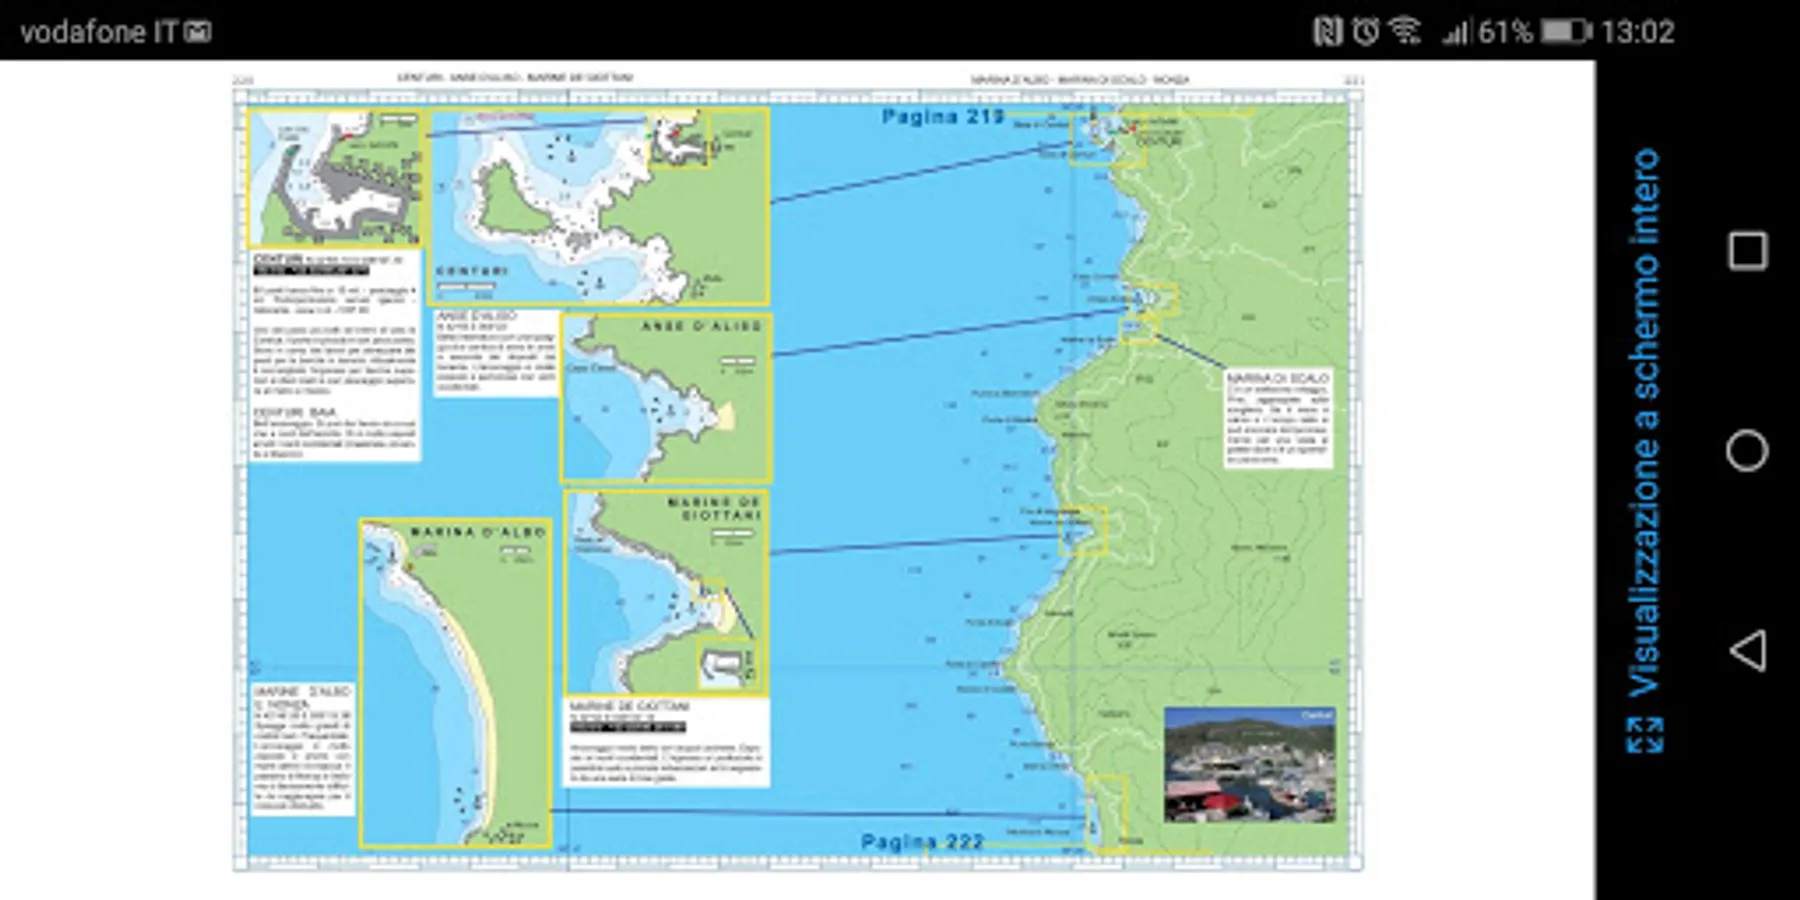Tap the fullscreen expand arrows icon
Screen dimensions: 1800x900
point(1645,735)
